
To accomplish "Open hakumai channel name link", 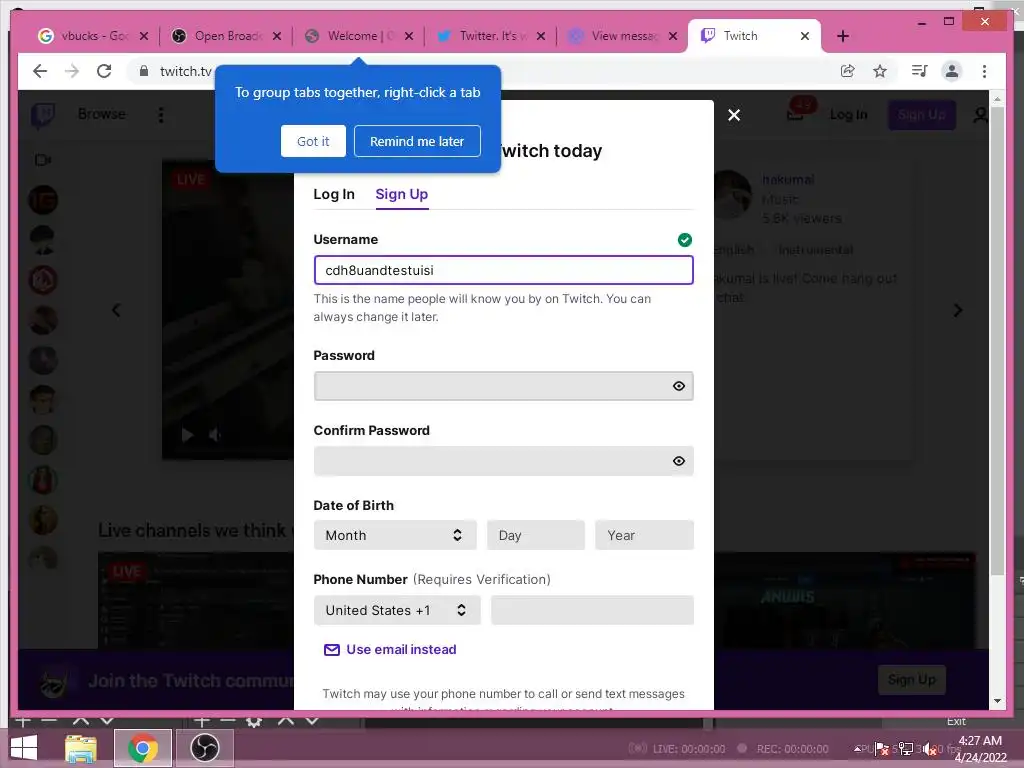I will [x=788, y=180].
